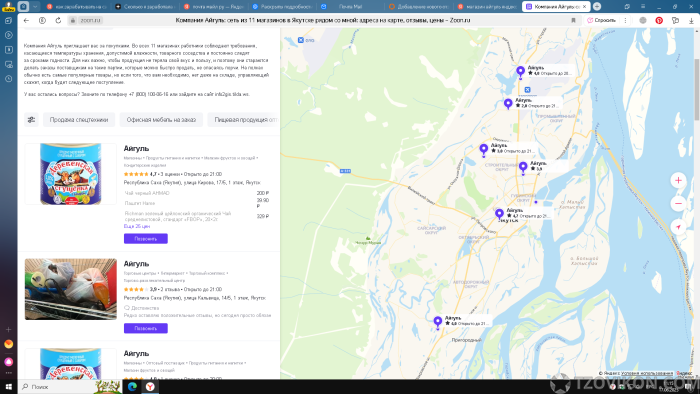Click the map geolocation arrow button
Screen dimensions: 700x394
click(x=678, y=227)
